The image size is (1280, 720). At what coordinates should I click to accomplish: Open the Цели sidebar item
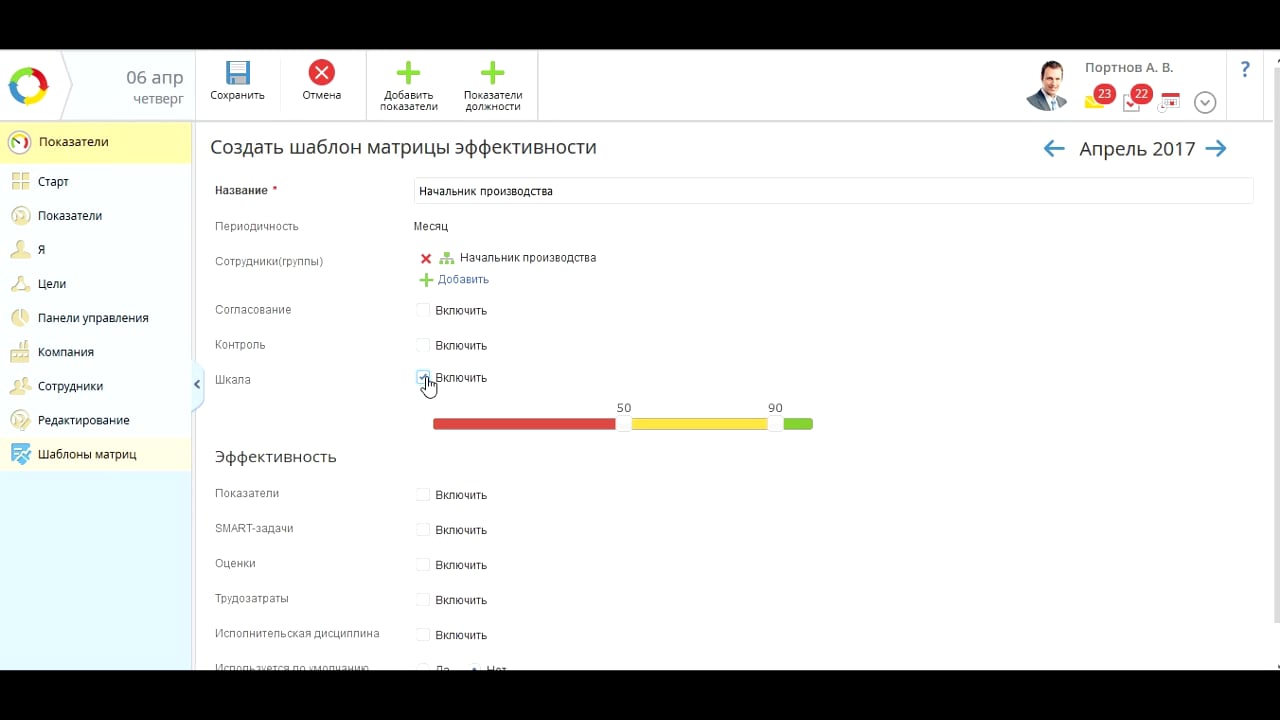96,284
